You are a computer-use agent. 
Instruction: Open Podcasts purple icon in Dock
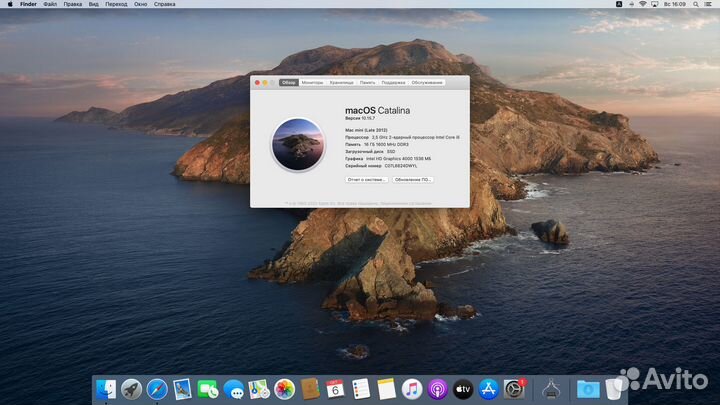[x=438, y=389]
